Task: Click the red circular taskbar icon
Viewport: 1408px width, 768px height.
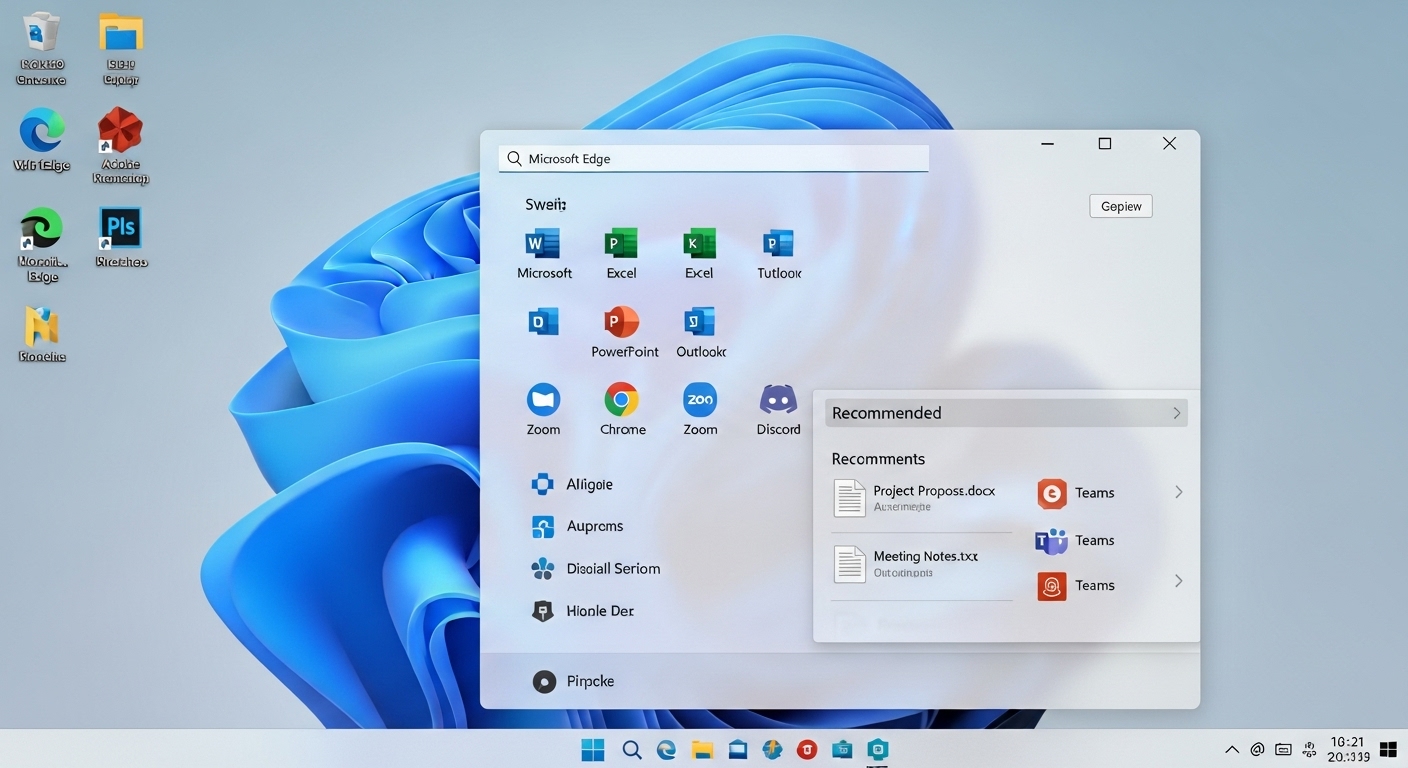Action: [807, 749]
